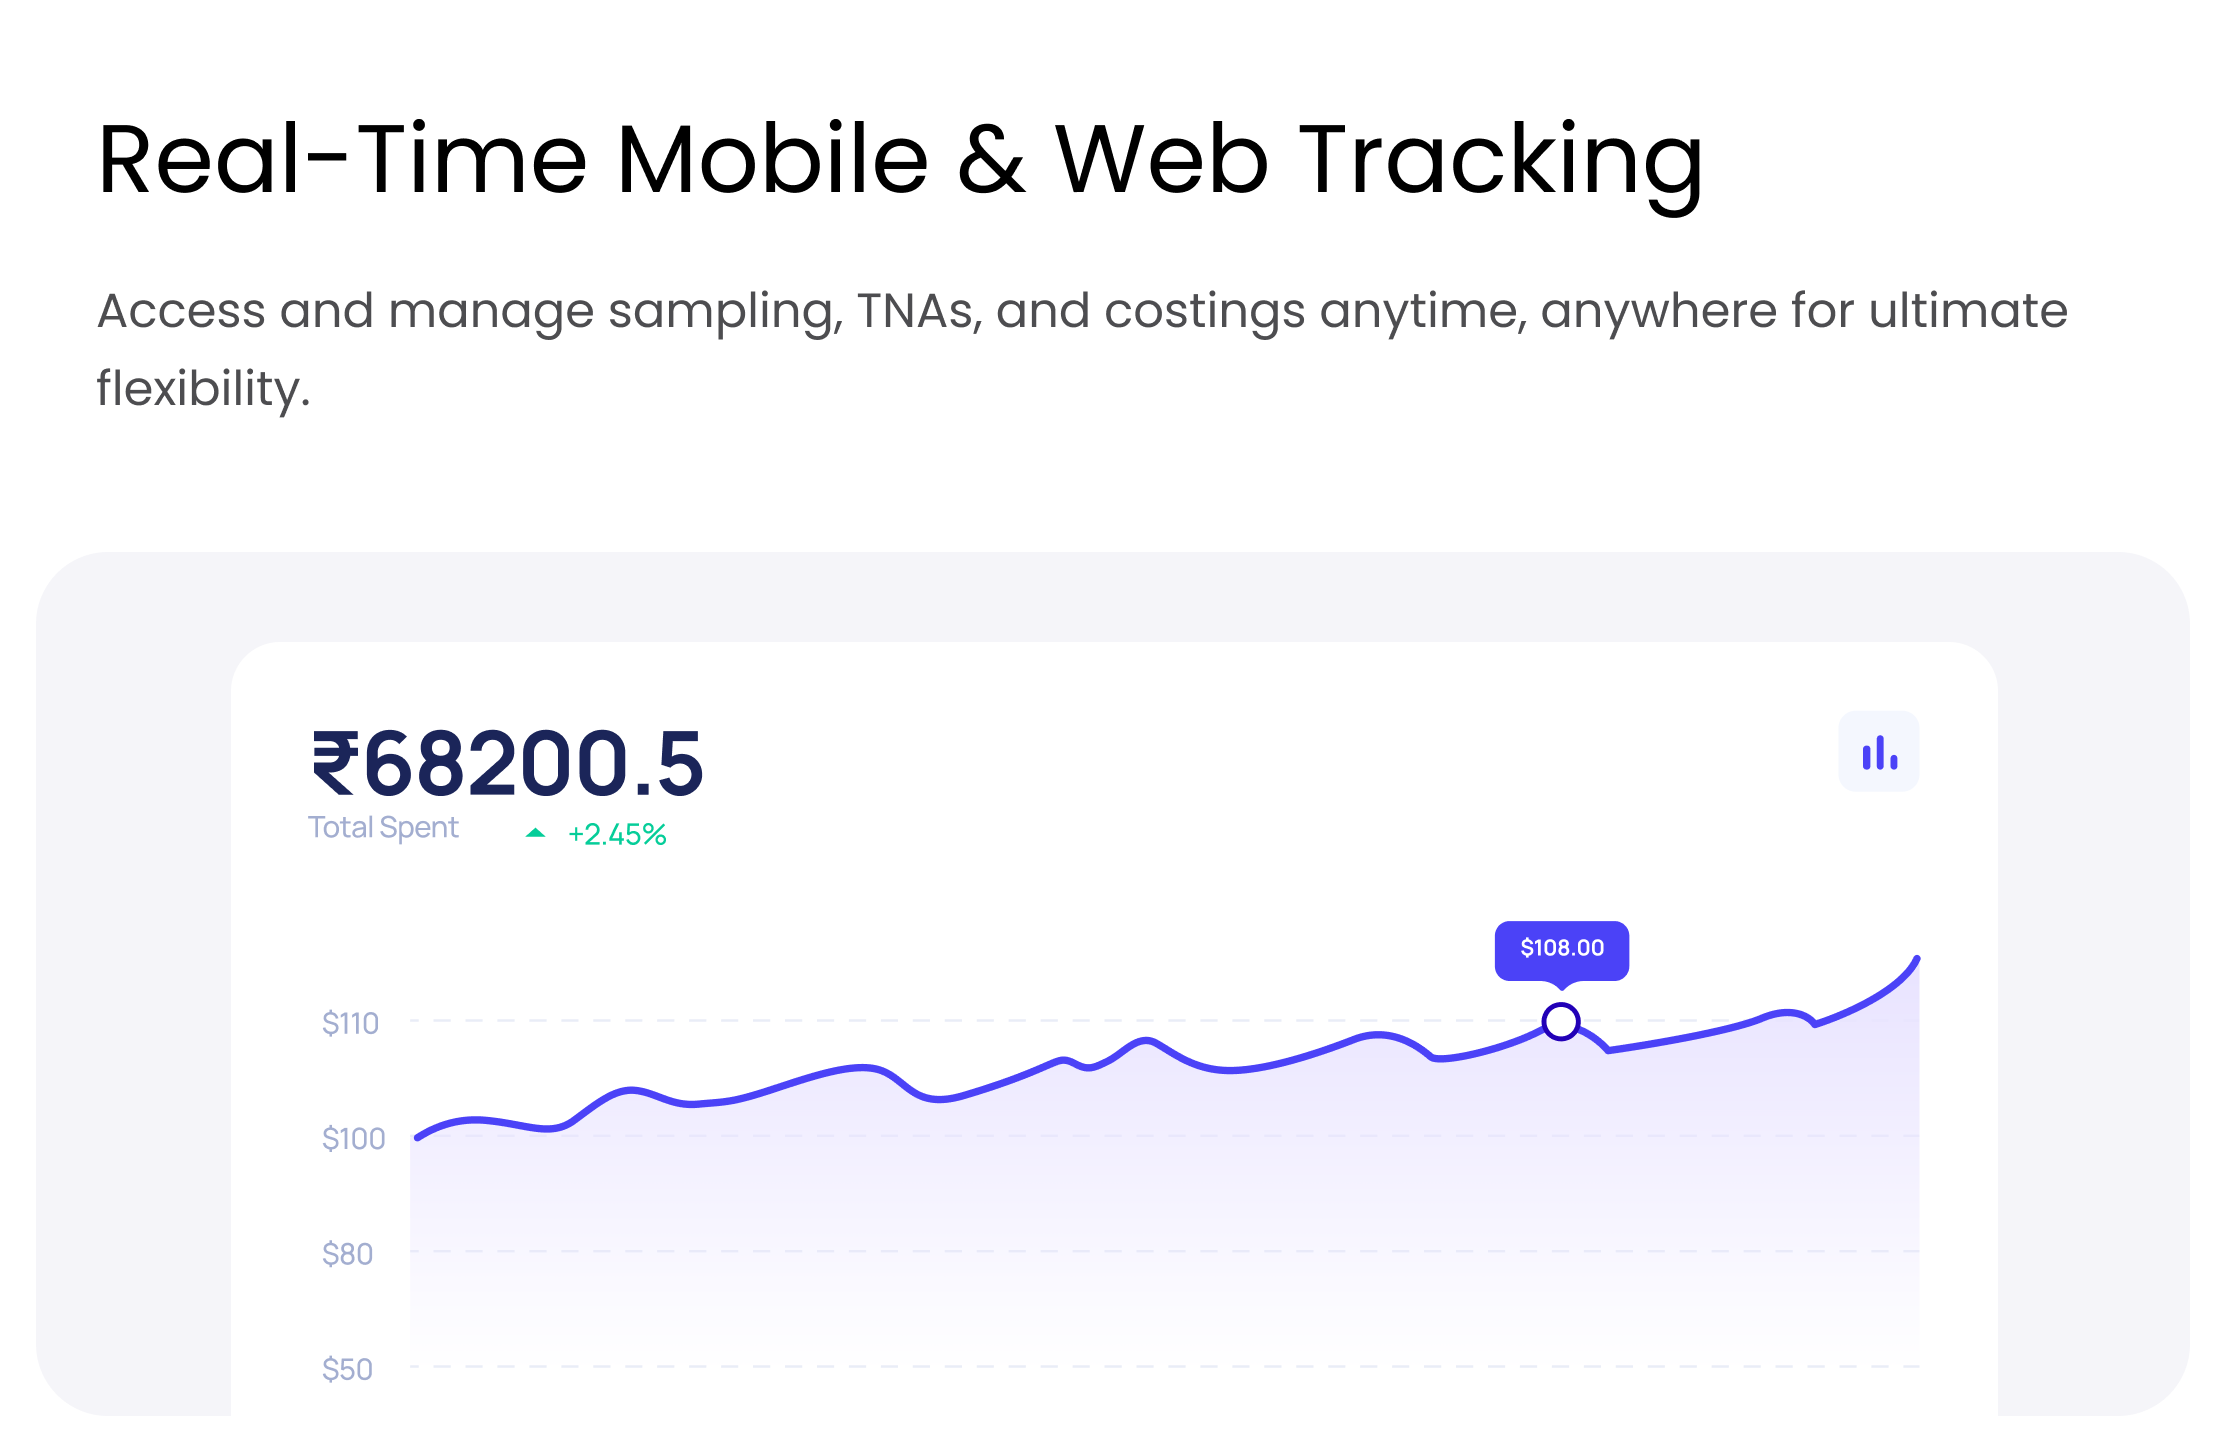Image resolution: width=2226 pixels, height=1452 pixels.
Task: Click the word "Access" starting the description
Action: coord(180,311)
